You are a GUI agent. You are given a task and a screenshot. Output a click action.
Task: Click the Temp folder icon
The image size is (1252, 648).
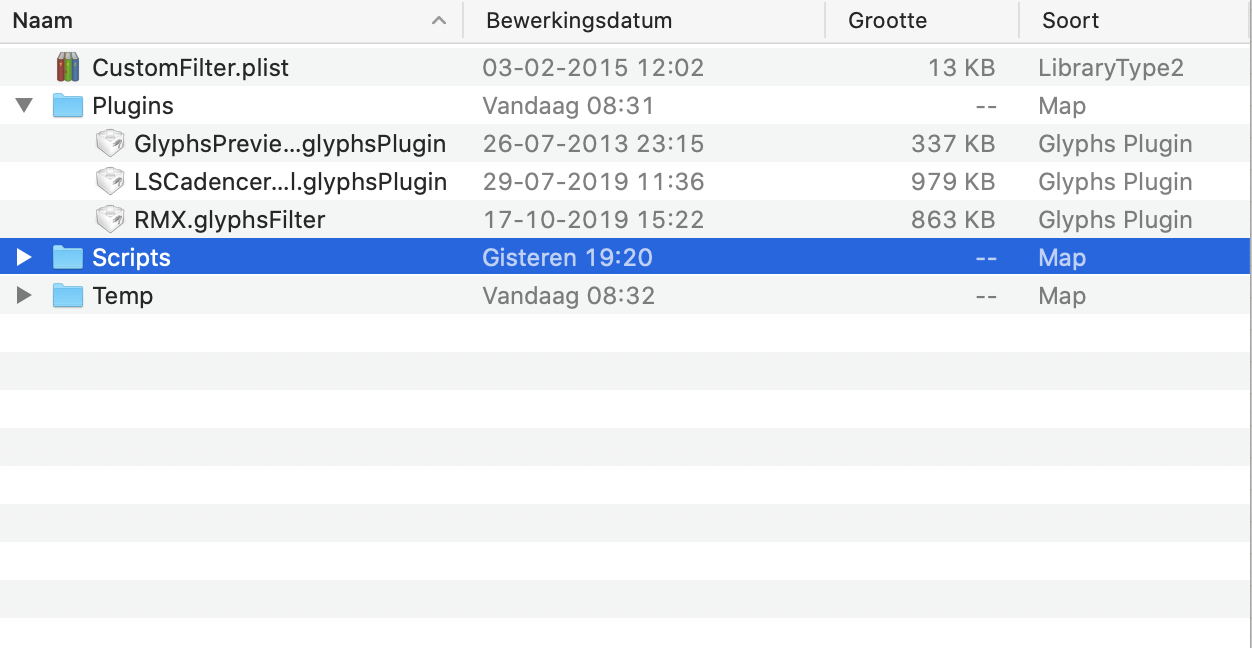(67, 296)
